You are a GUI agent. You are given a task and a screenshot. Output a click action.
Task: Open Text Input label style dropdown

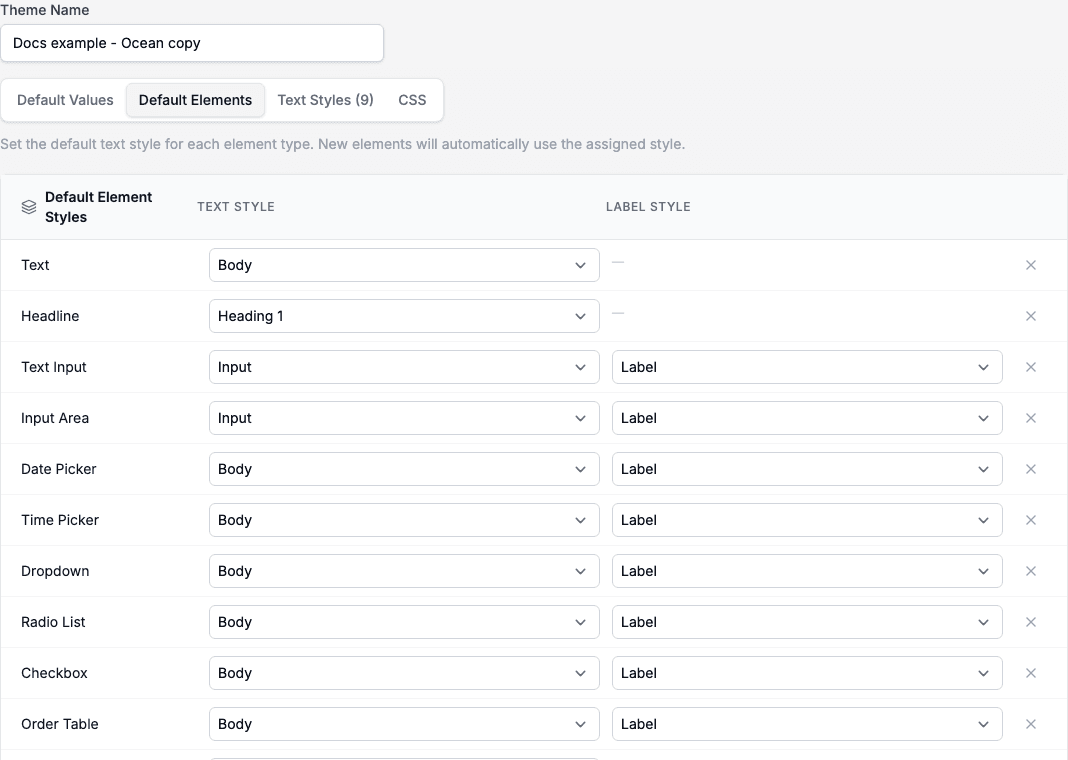pos(807,367)
